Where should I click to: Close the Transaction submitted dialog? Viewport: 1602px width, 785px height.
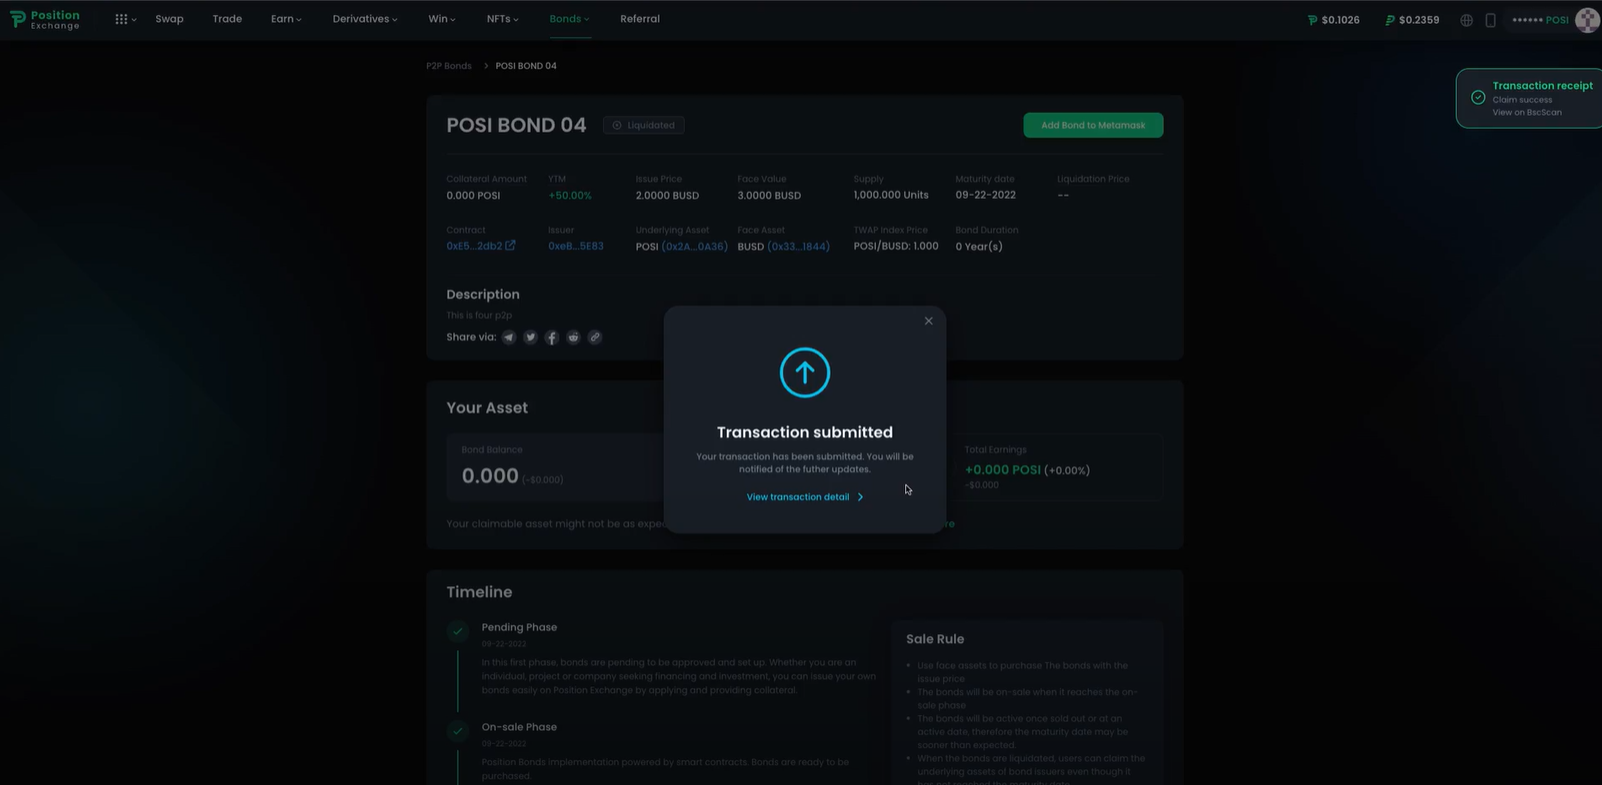928,321
